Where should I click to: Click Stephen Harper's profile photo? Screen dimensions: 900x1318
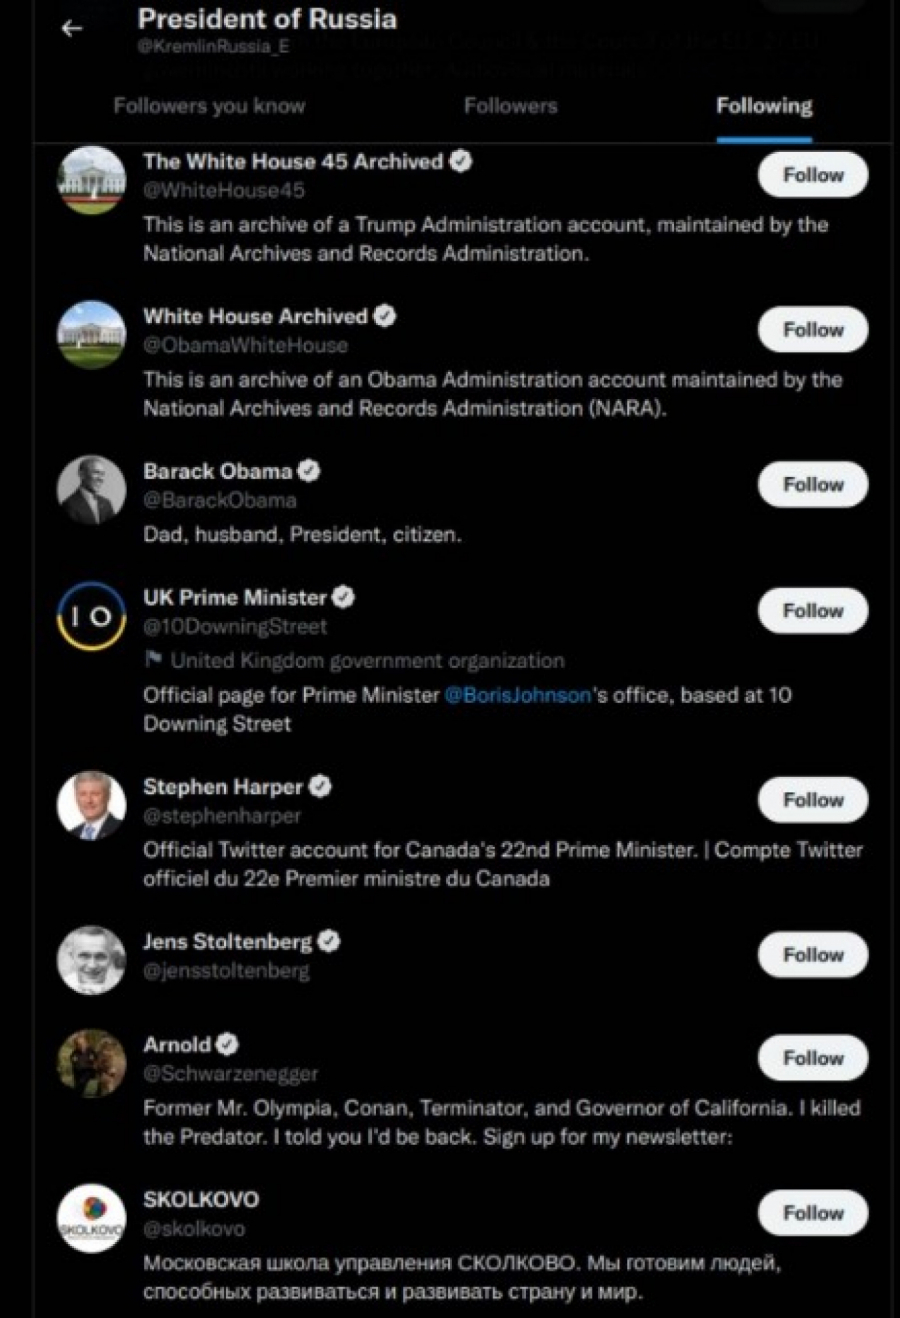[x=91, y=805]
